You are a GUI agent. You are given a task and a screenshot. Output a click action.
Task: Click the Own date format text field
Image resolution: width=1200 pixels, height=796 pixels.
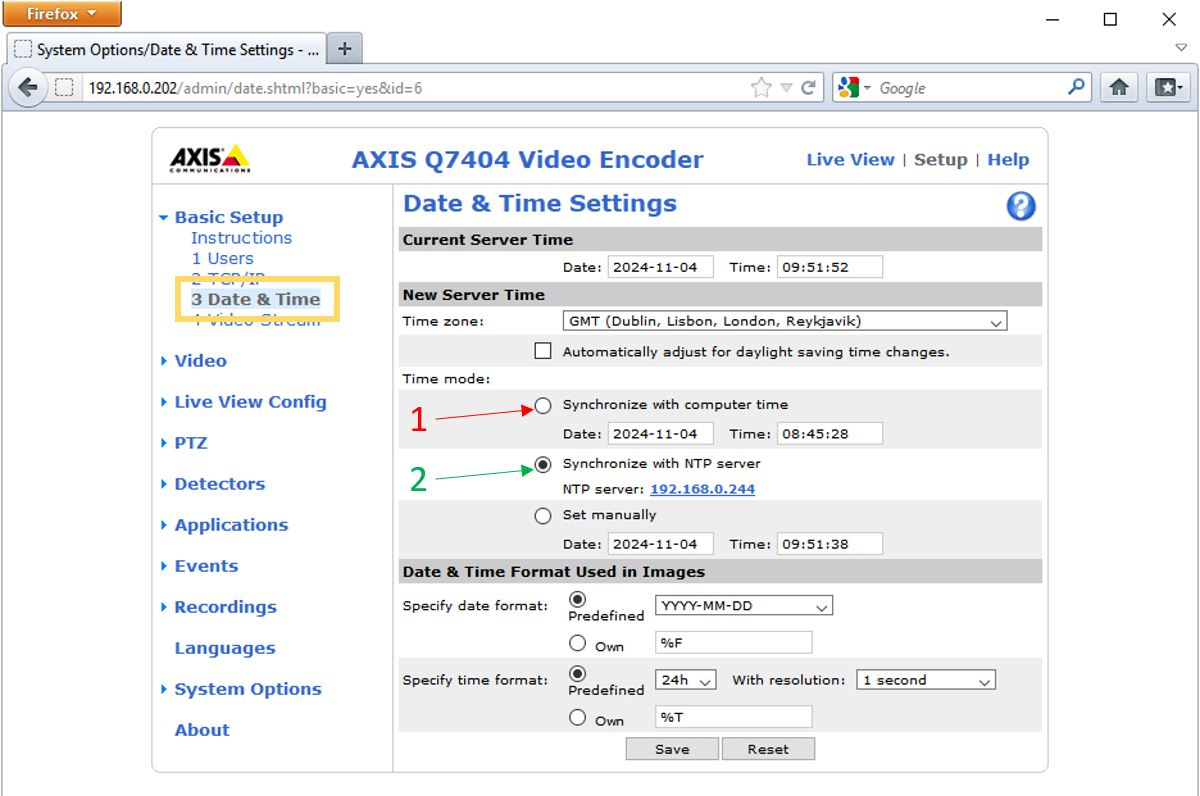733,642
